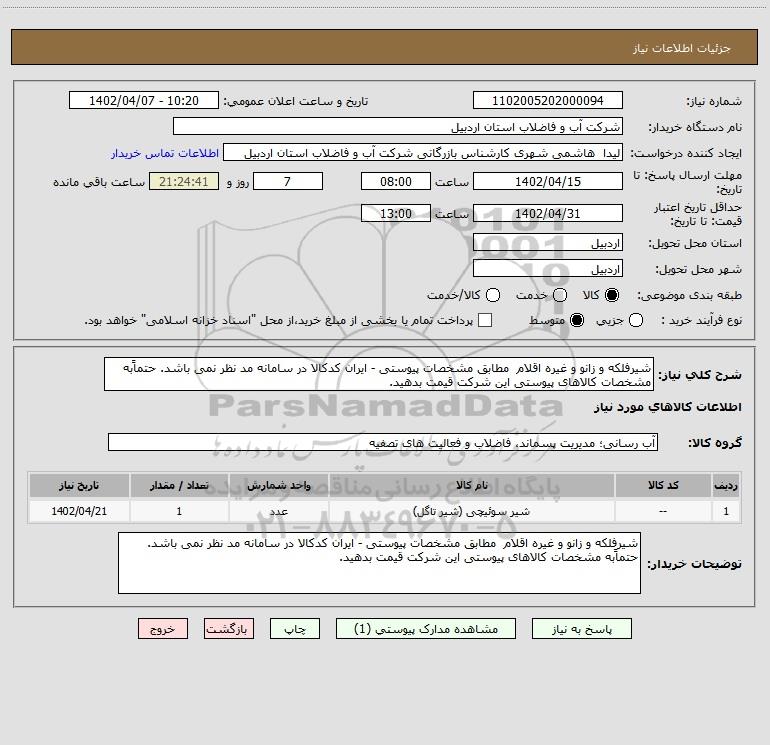Click the بازگشت back button

point(229,629)
